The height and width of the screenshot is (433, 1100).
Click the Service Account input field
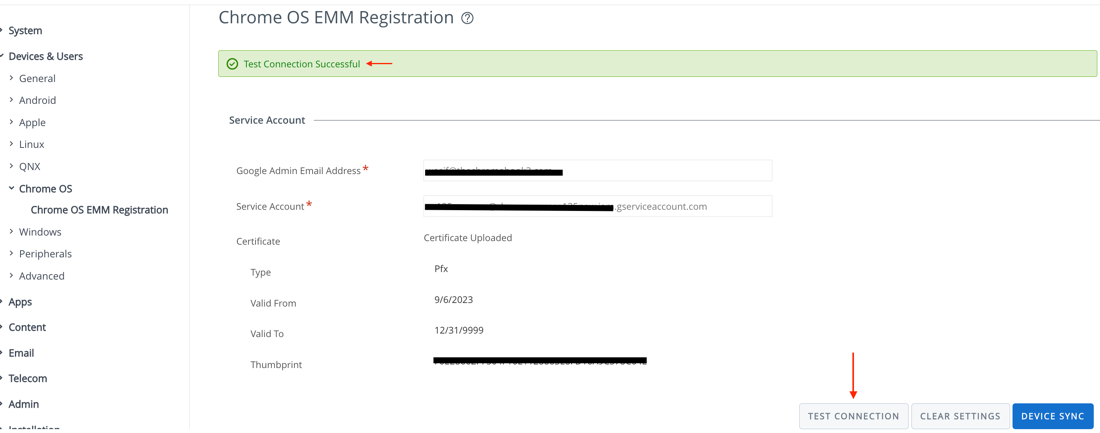(x=597, y=206)
